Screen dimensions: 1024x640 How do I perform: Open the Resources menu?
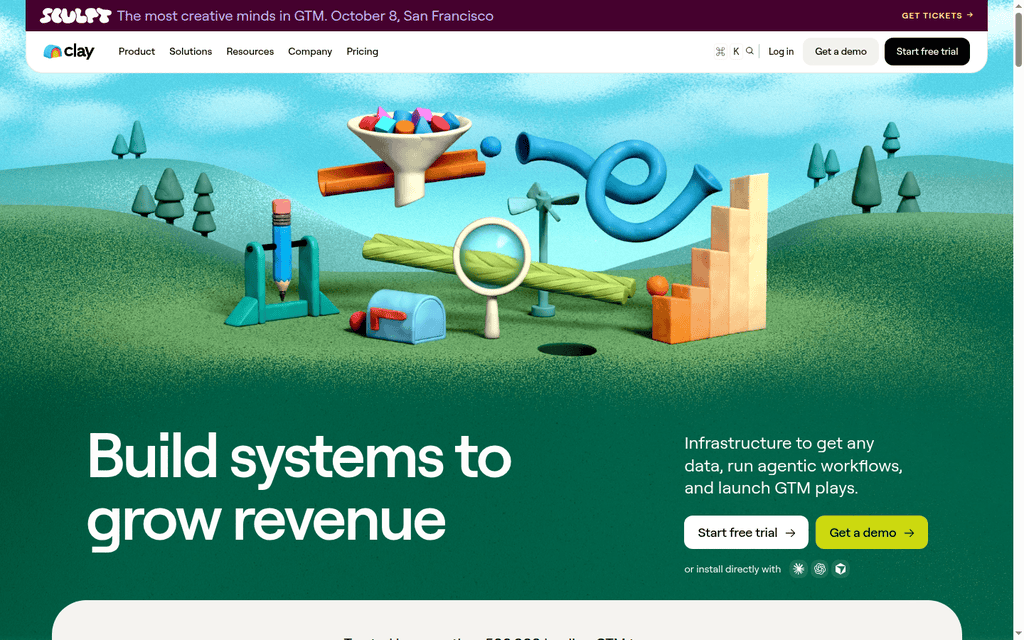(250, 52)
